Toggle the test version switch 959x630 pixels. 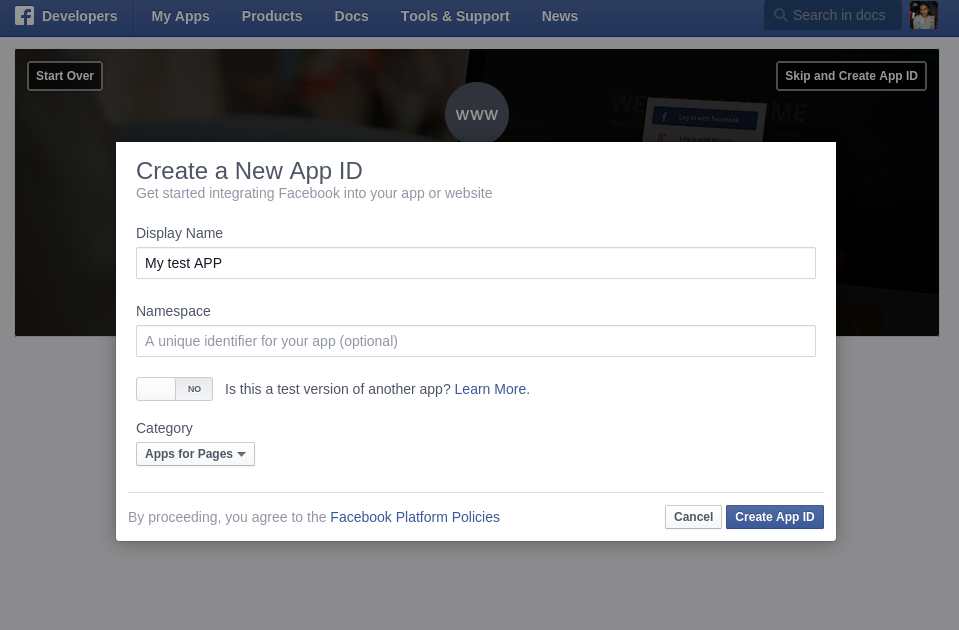pos(174,389)
